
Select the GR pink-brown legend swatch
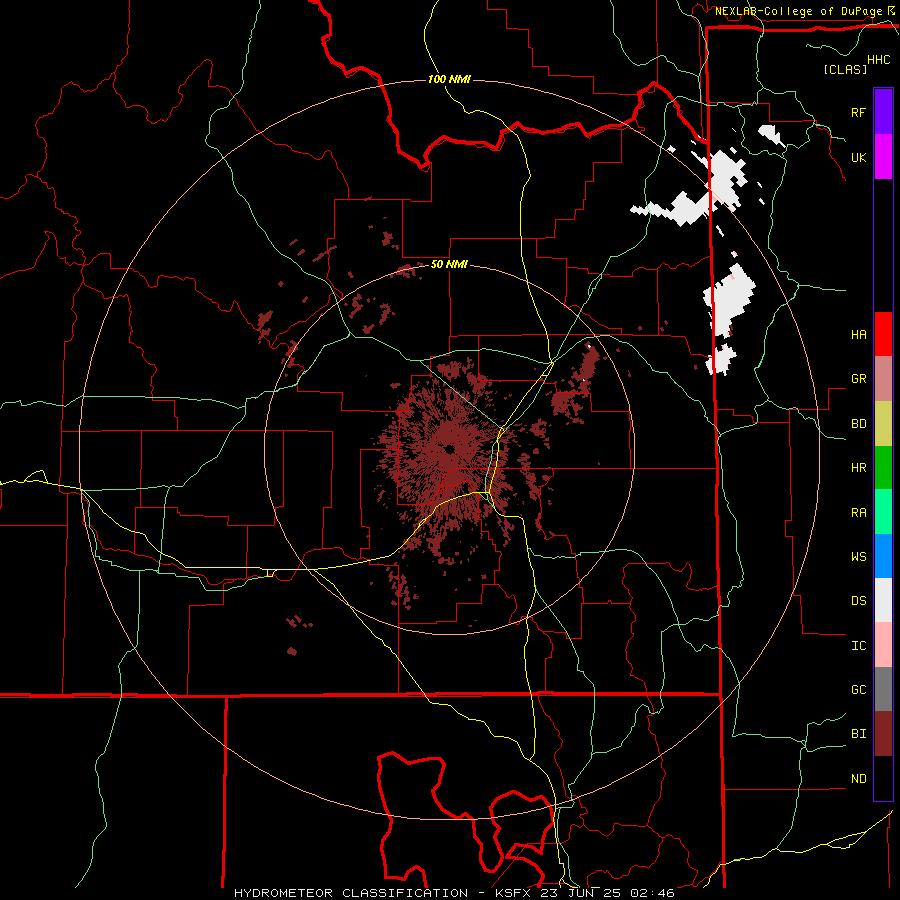[x=883, y=379]
